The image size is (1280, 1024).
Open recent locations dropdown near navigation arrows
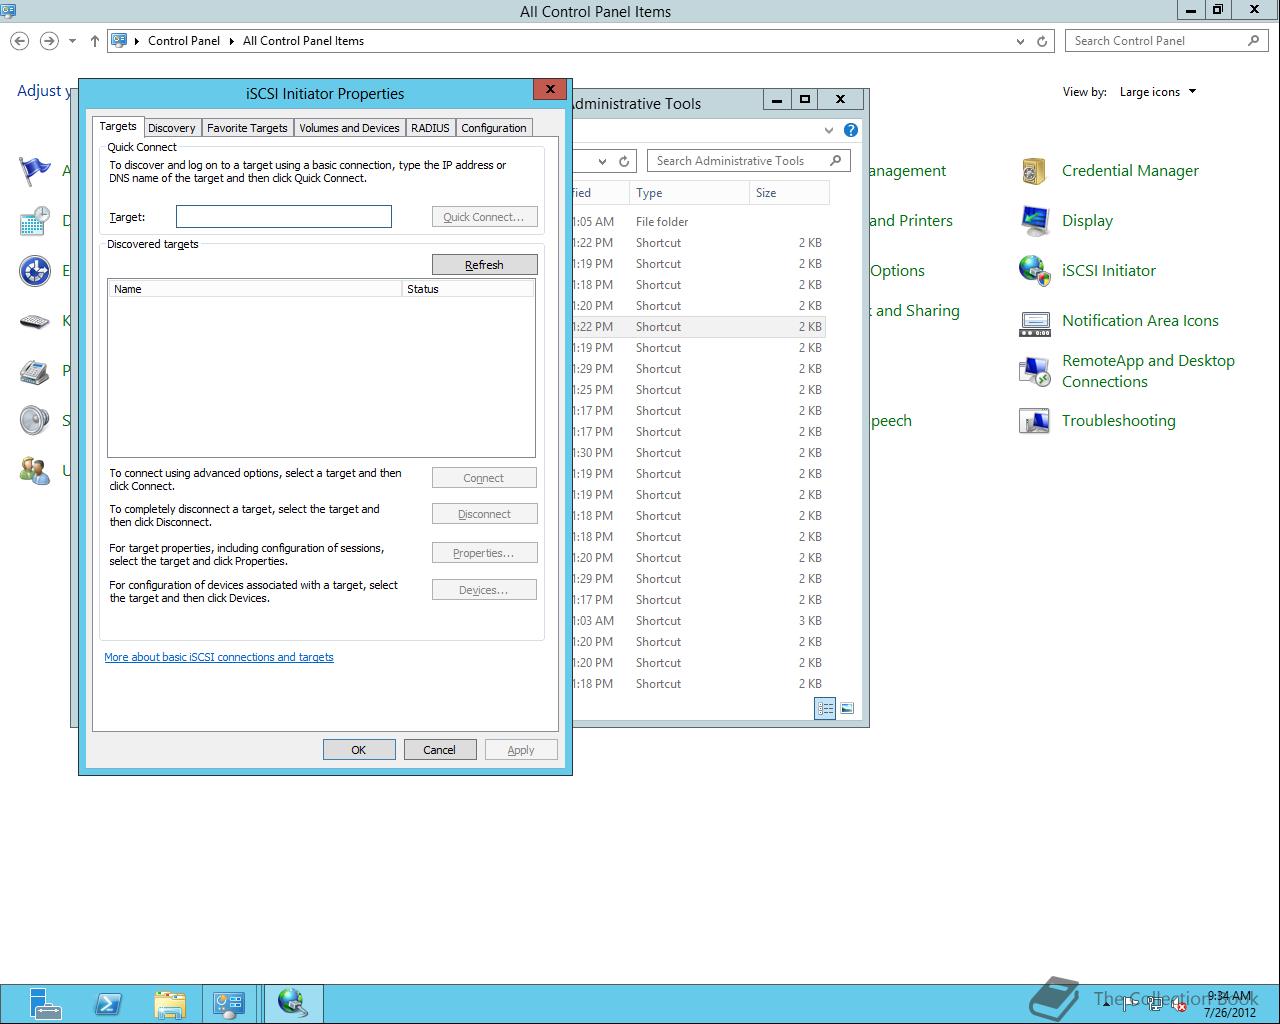[72, 41]
